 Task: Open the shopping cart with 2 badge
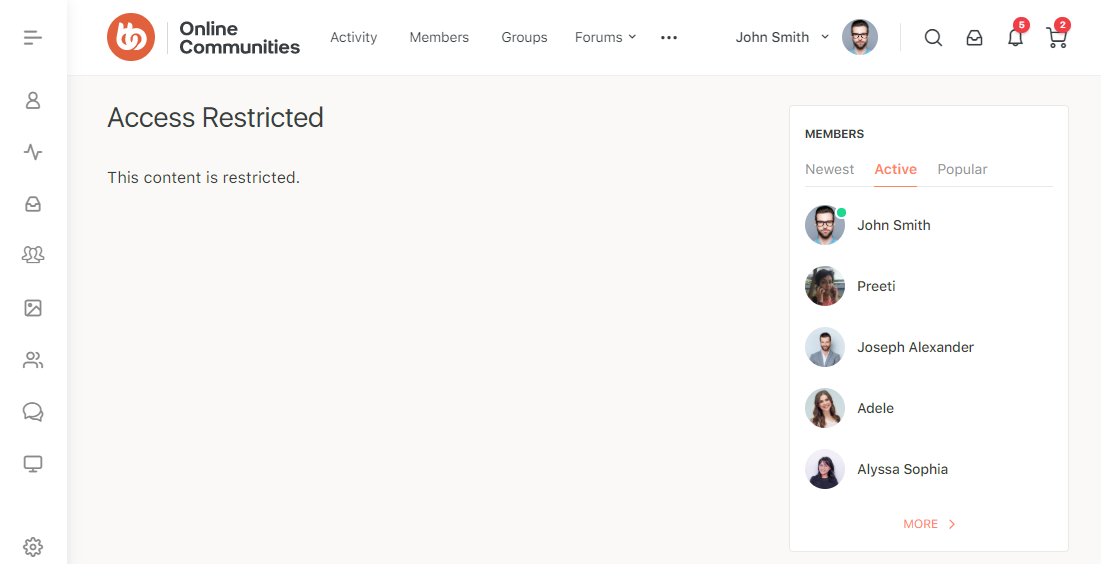[x=1056, y=38]
